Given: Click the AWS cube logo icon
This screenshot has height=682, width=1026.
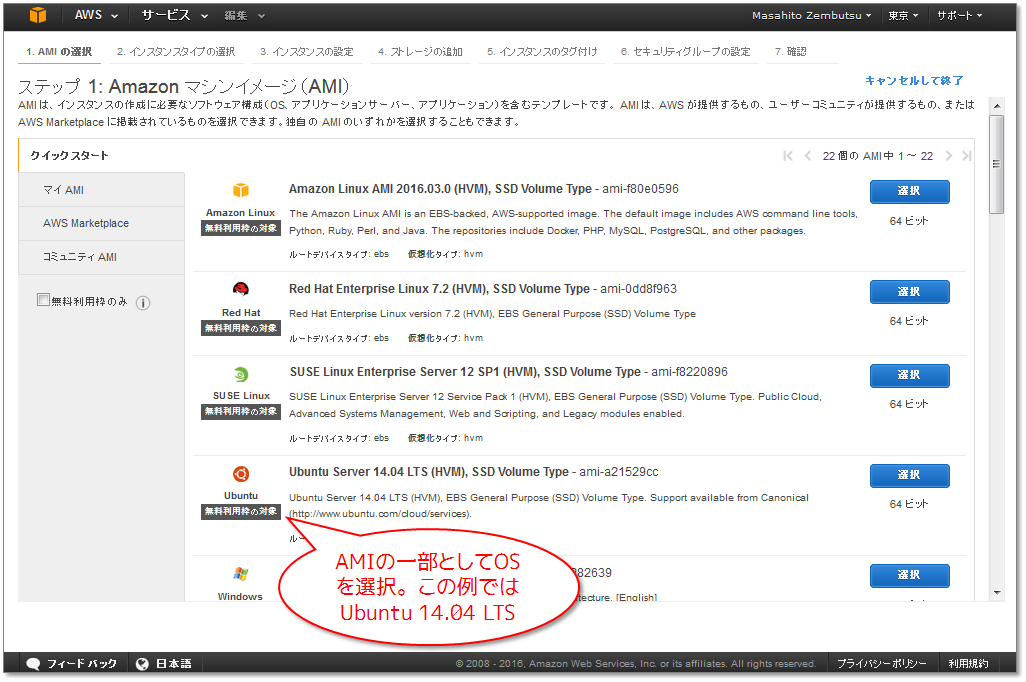Looking at the screenshot, I should tap(38, 15).
